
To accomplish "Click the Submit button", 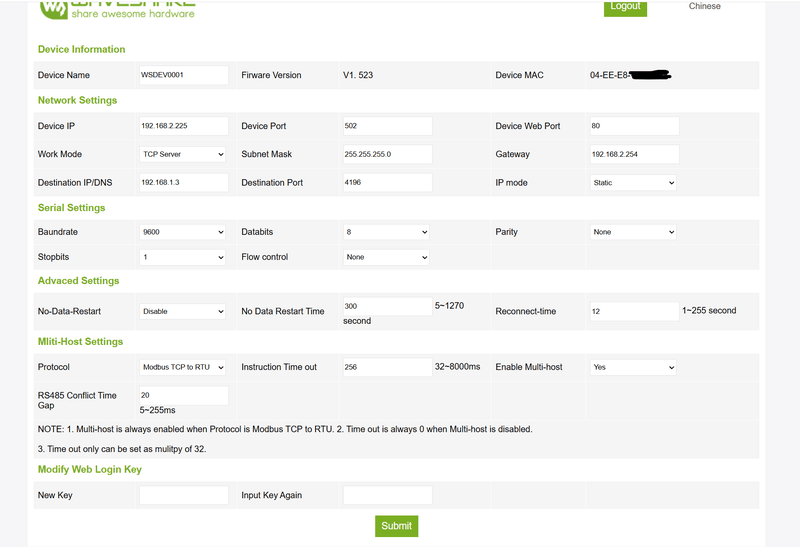I will coord(396,526).
